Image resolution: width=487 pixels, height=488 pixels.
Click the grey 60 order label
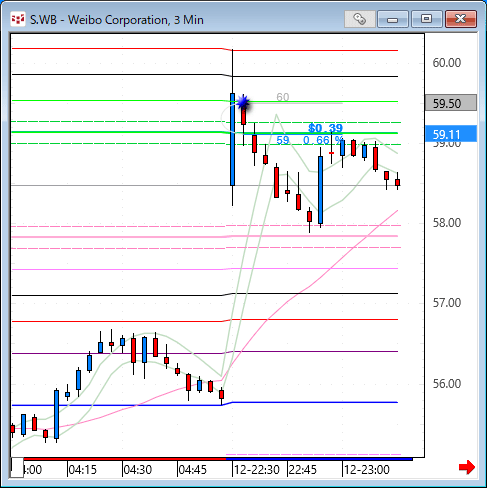pos(283,97)
